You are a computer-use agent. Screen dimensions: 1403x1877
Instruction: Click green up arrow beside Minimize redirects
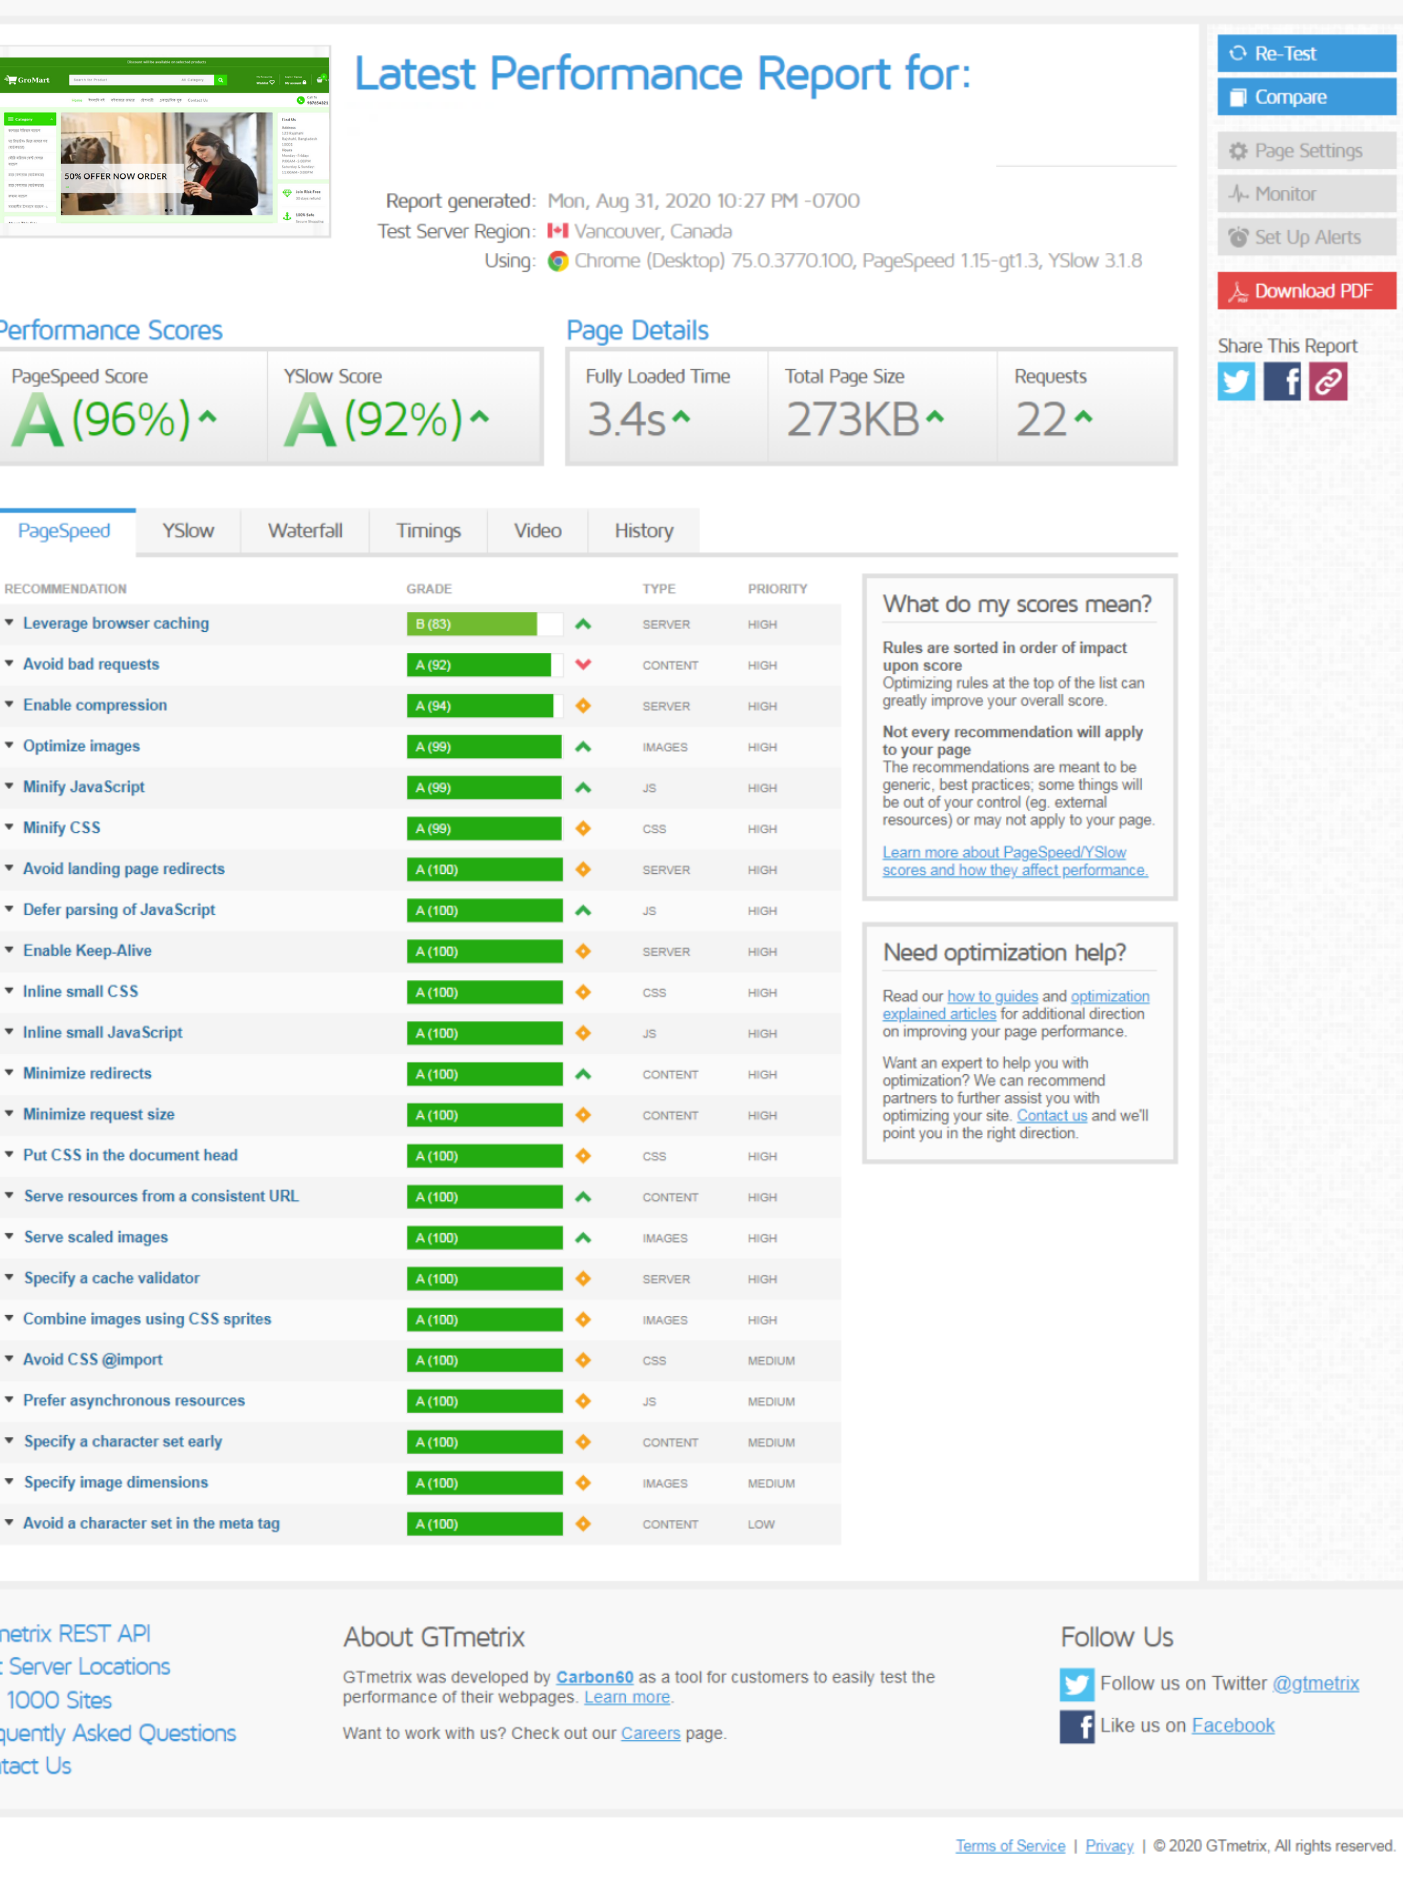click(x=583, y=1074)
